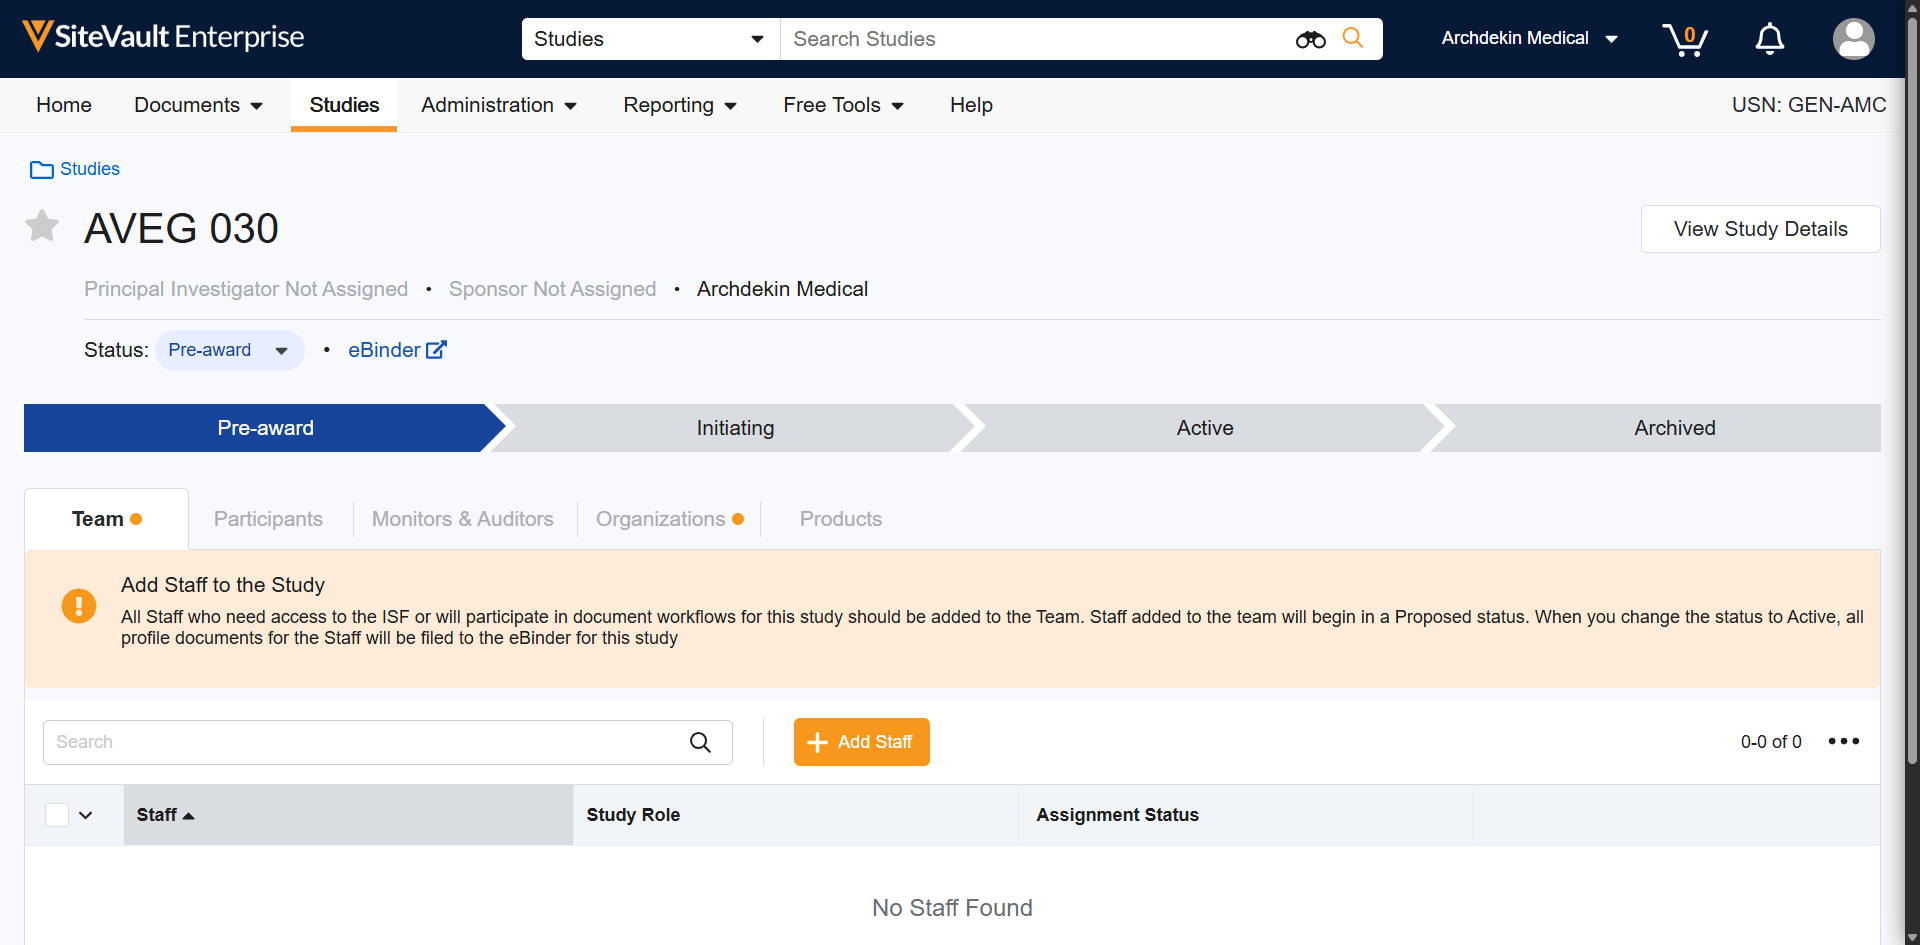Screen dimensions: 1920x945
Task: Click Principal Investigator Not Assigned text
Action: (246, 289)
